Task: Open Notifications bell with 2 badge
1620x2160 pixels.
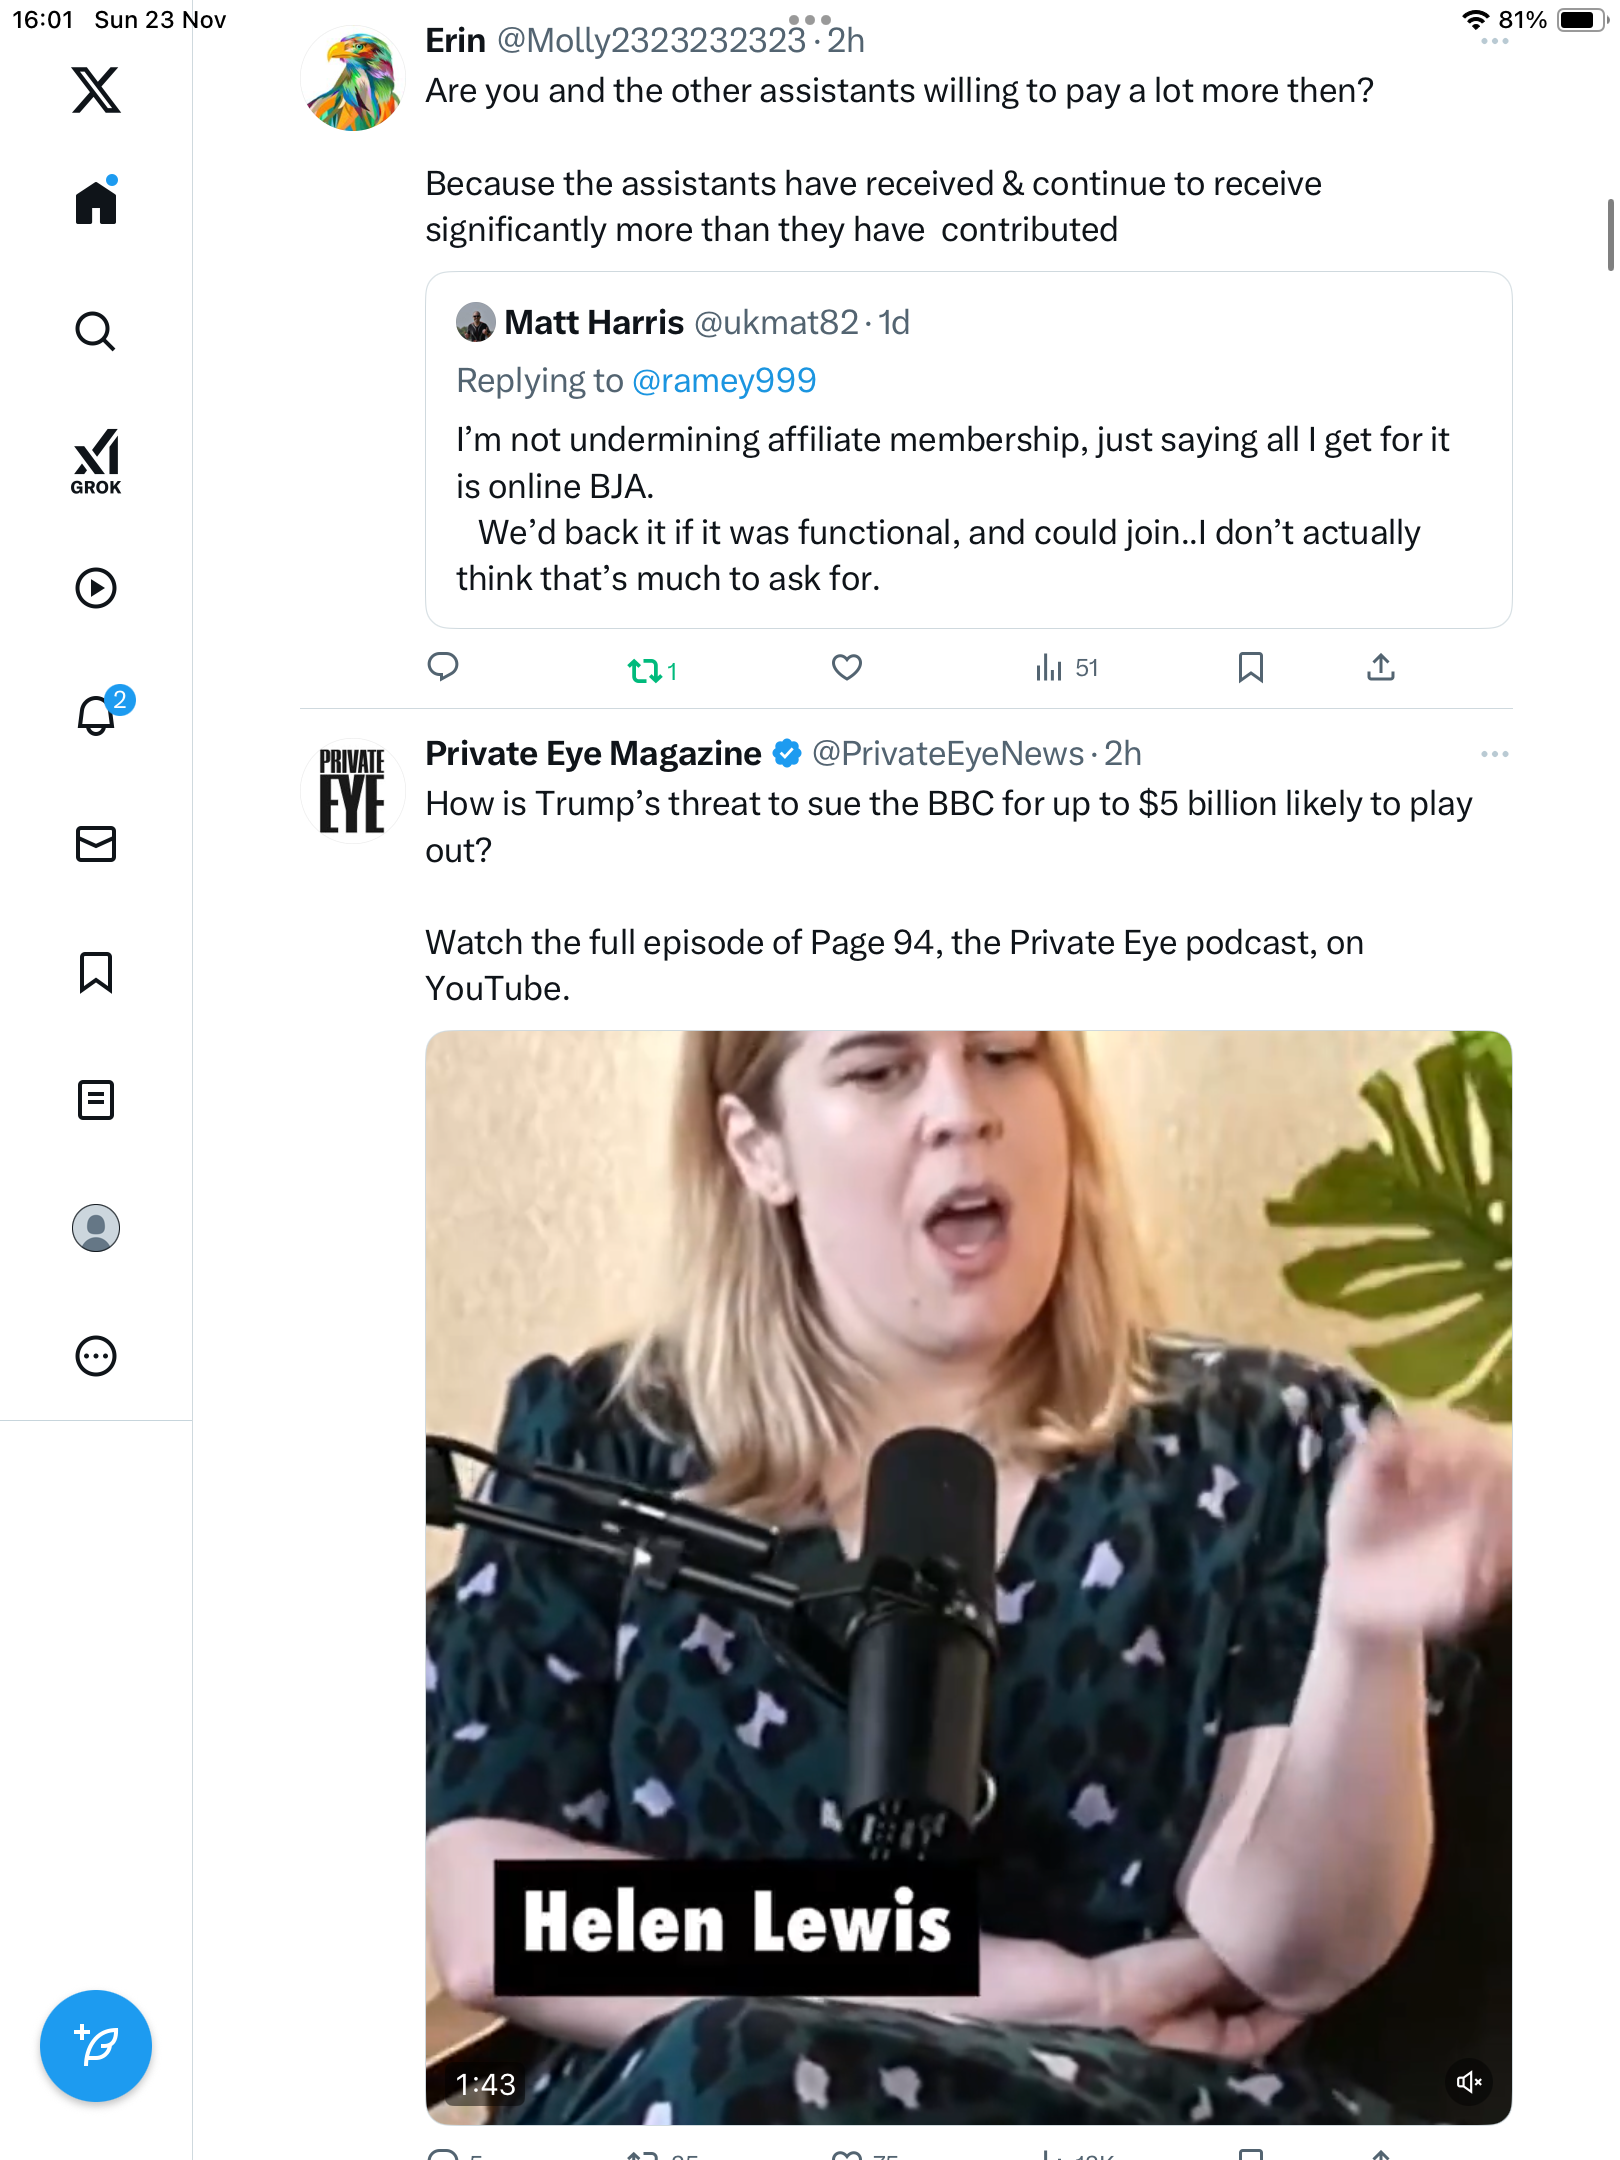Action: point(97,715)
